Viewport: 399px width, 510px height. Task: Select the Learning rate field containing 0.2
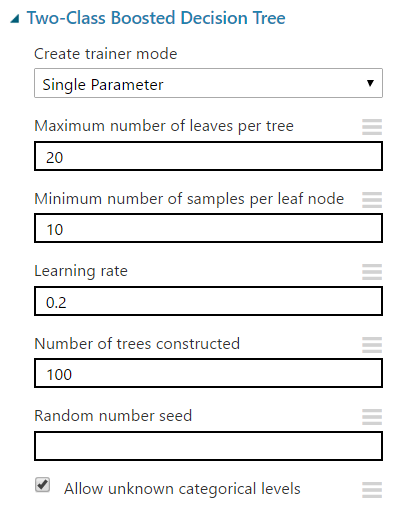(x=208, y=301)
